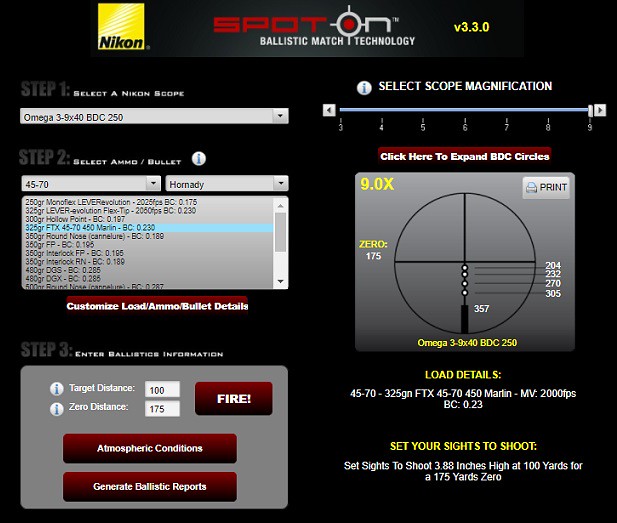
Task: Click the v3.3.0 version text
Action: pos(471,27)
